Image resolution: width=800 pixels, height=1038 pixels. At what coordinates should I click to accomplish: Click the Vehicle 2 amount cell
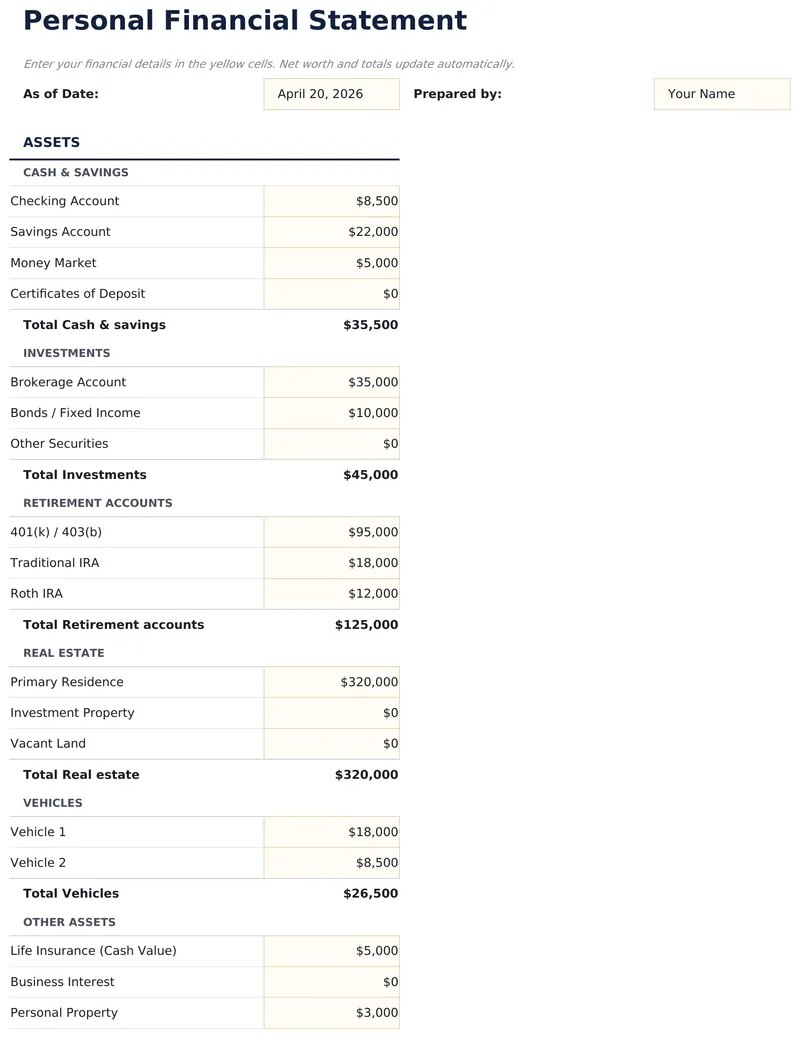331,862
